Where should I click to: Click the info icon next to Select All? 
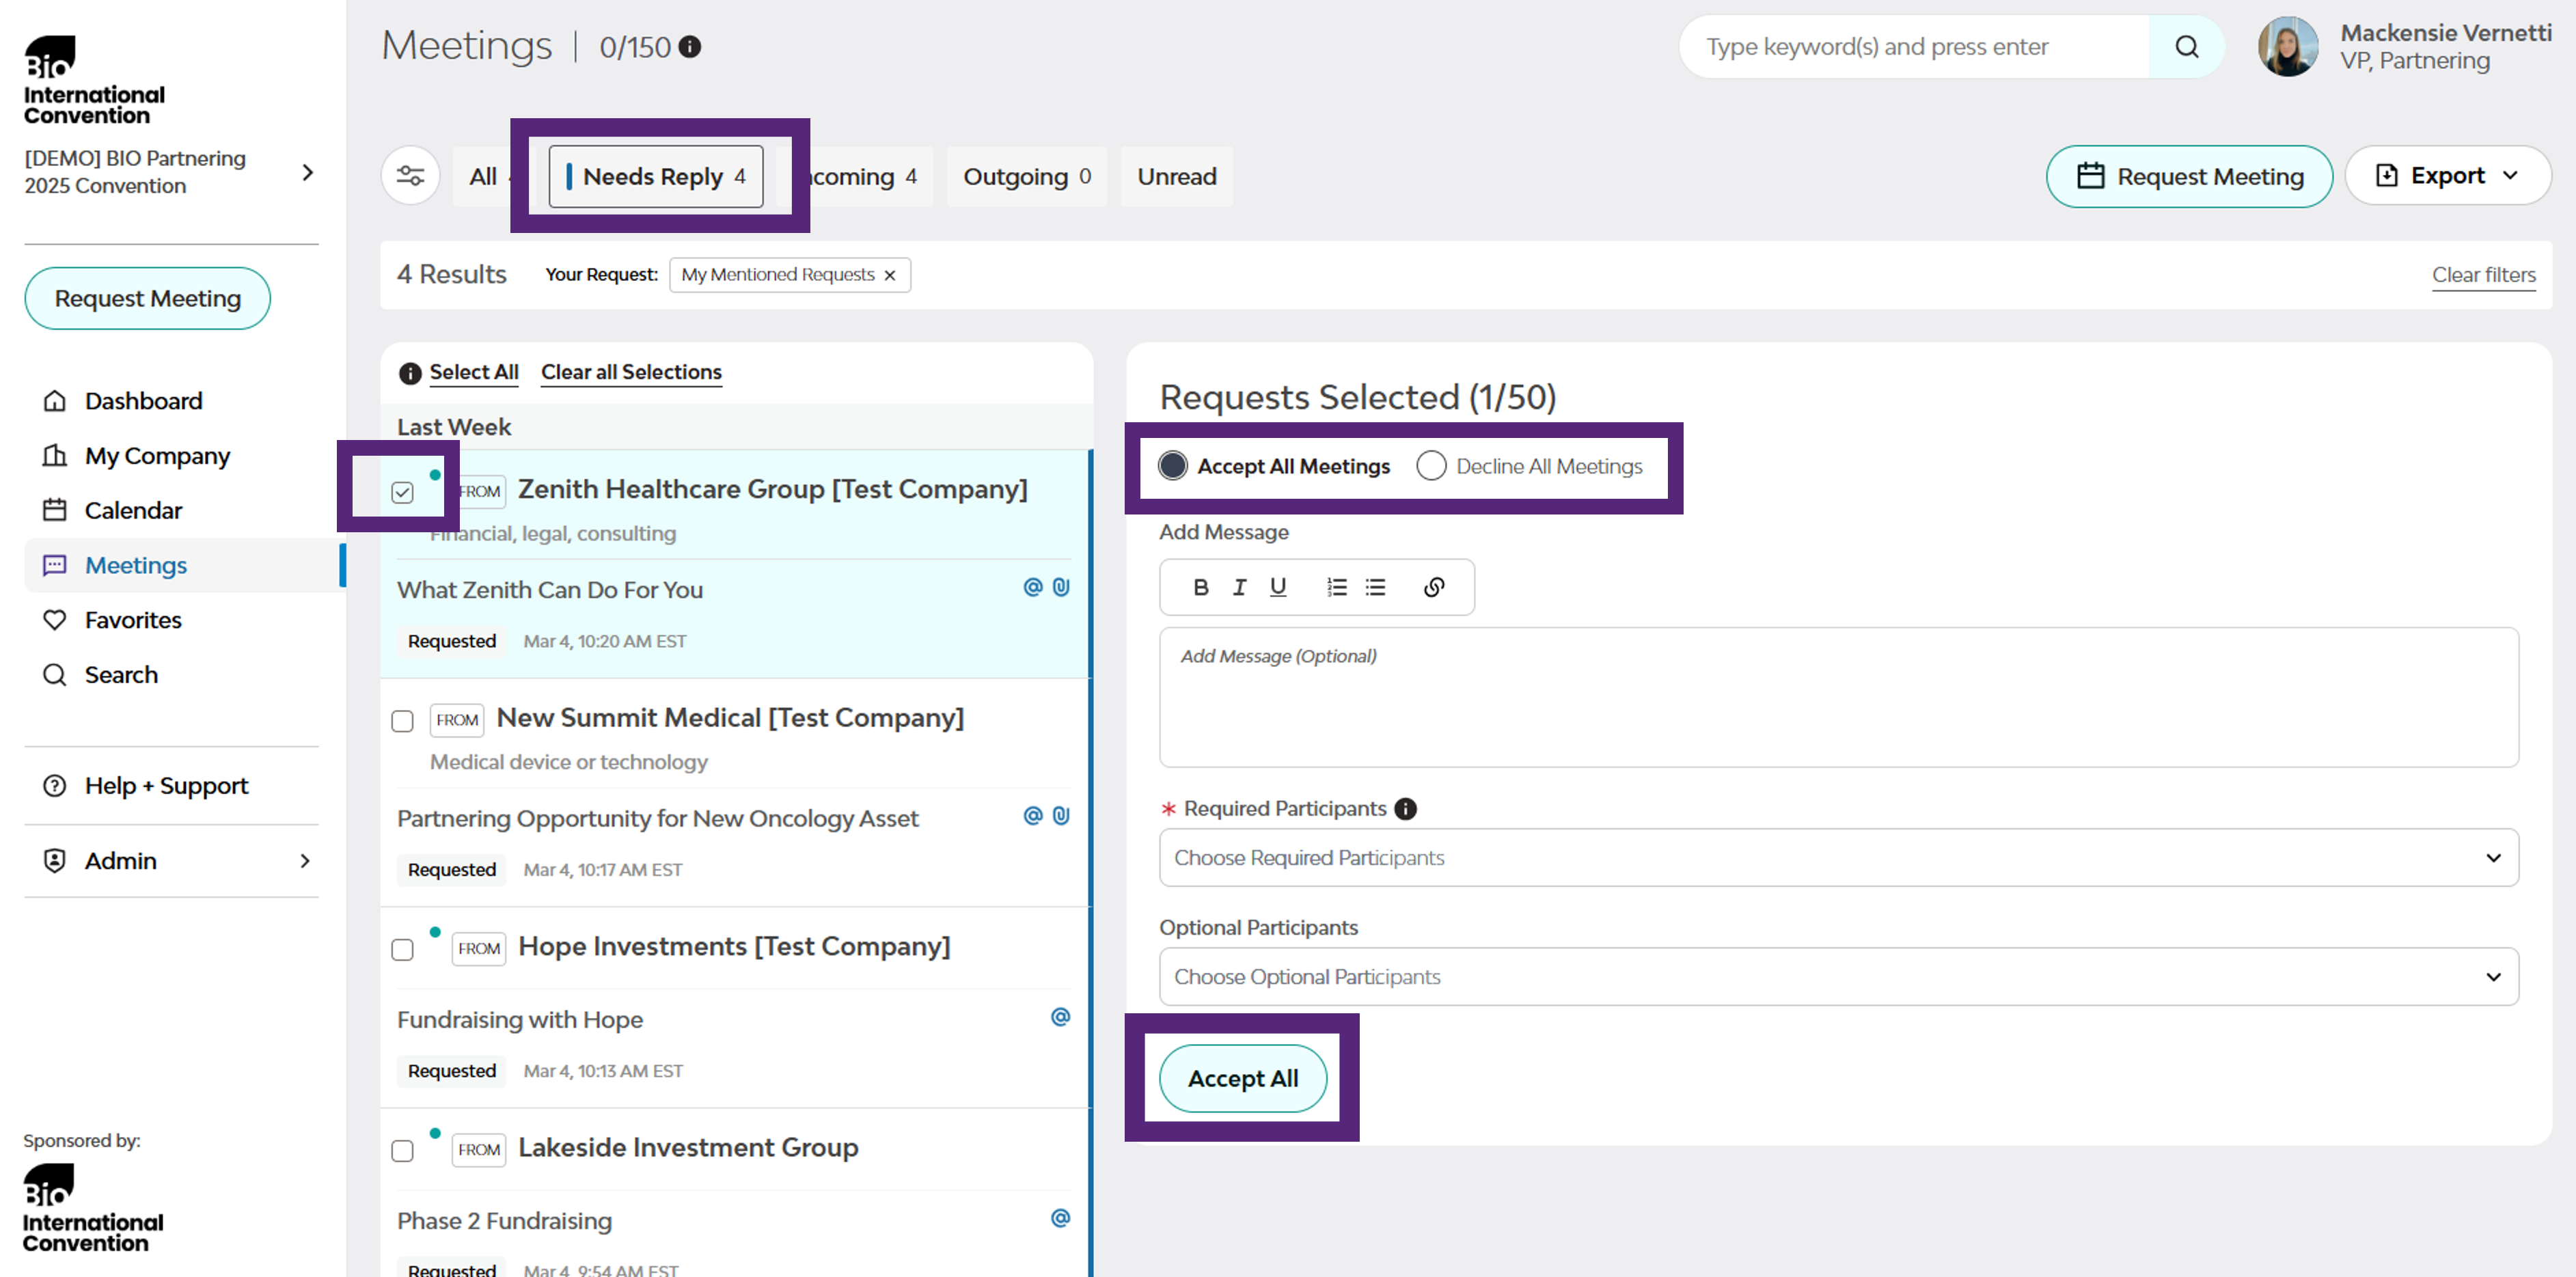coord(410,373)
